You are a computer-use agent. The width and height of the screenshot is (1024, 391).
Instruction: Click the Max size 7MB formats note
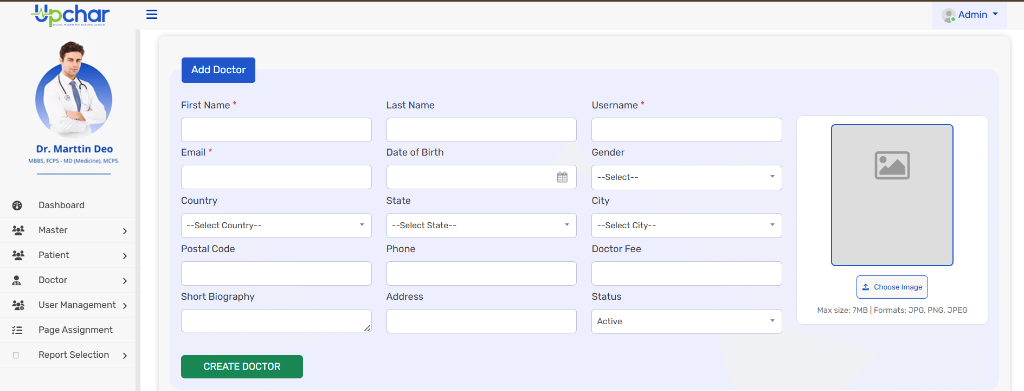892,310
